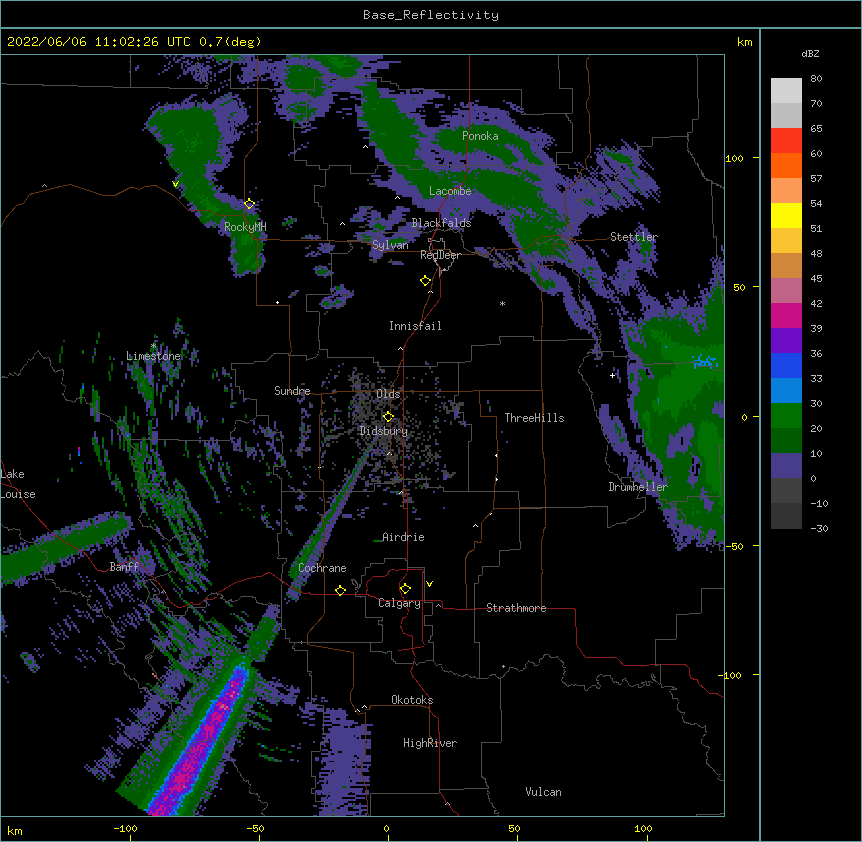Pick the red 60-65 dBZ legend swatch

786,141
